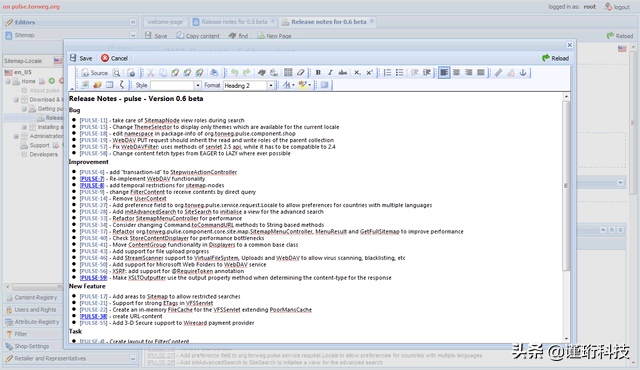Viewport: 640px width, 370px height.
Task: Open the Style dropdown list
Action: pos(176,85)
